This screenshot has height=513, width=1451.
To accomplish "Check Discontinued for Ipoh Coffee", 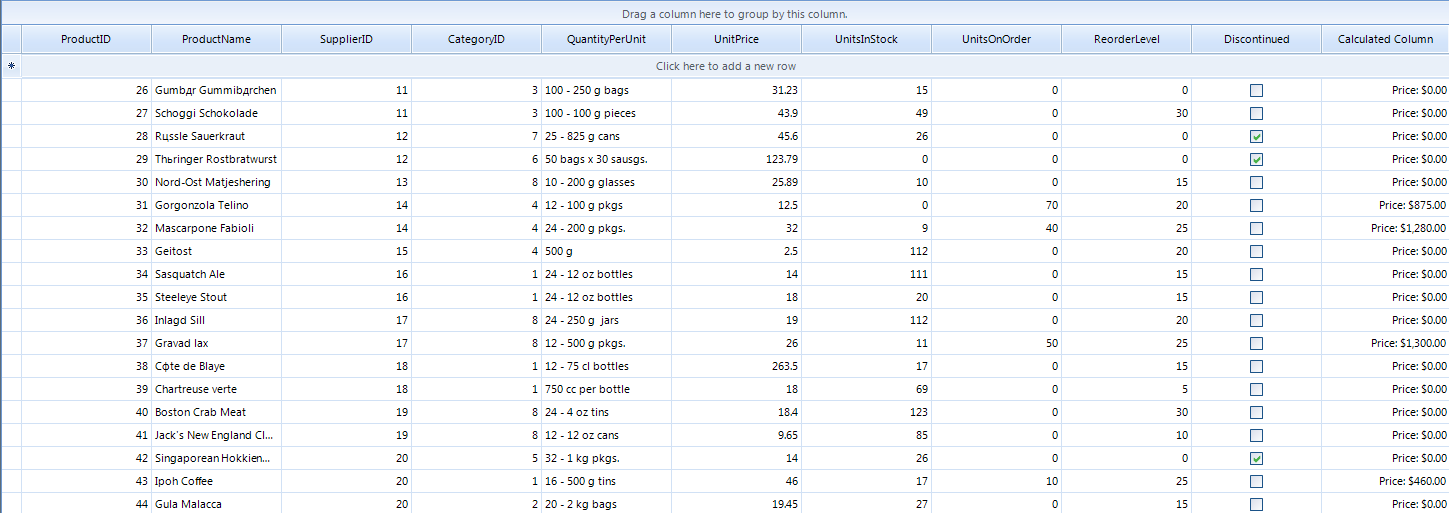I will click(1256, 481).
